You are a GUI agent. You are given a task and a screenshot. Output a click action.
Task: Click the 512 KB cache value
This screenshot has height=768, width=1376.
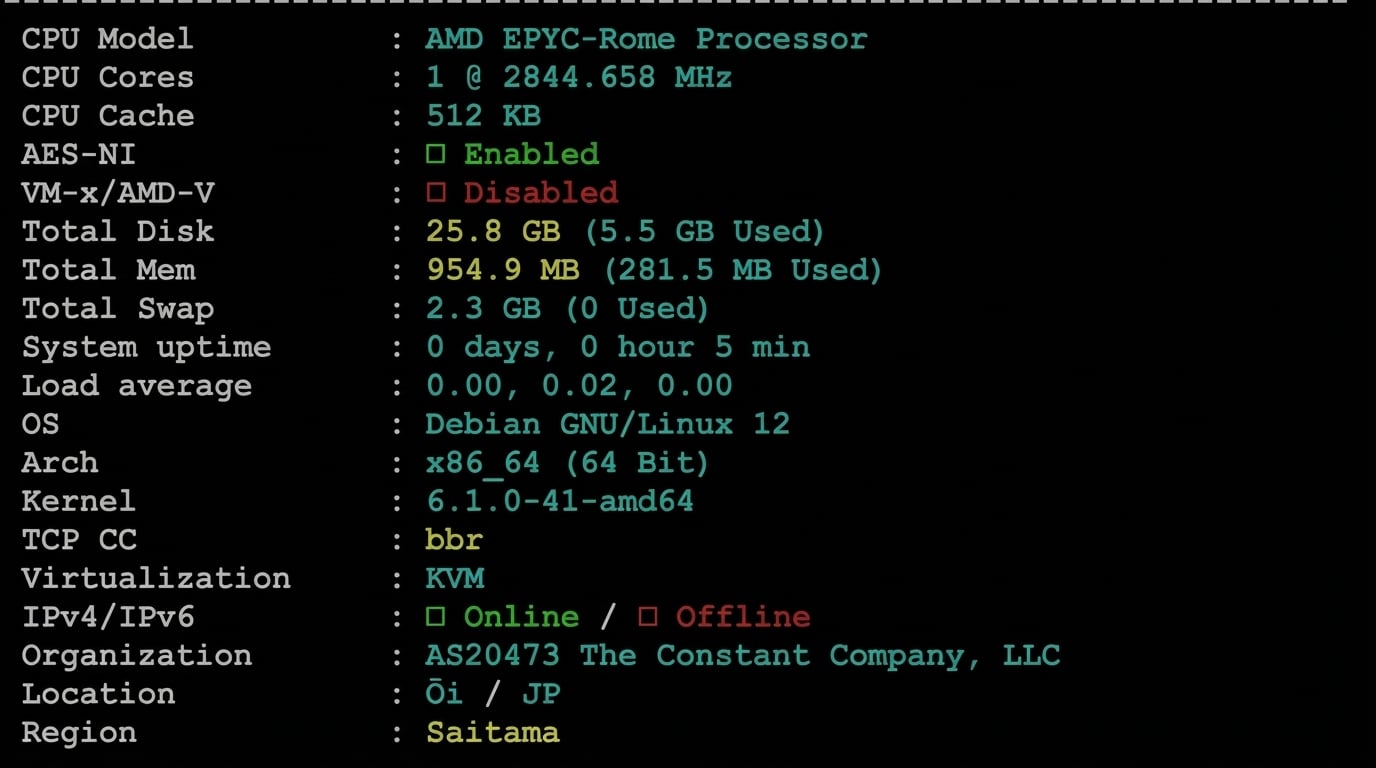[483, 116]
